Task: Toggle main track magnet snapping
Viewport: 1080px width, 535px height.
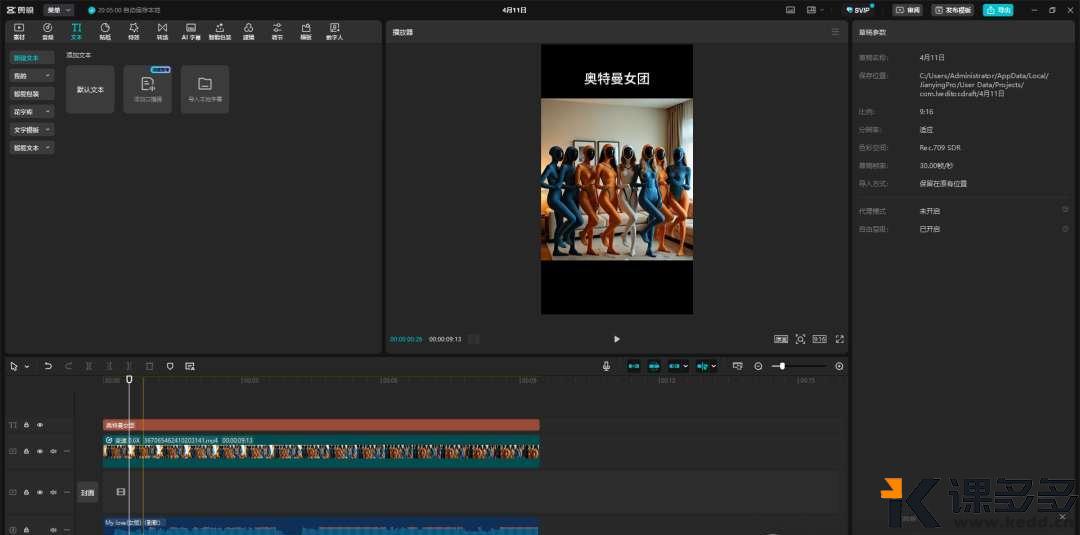Action: 634,366
